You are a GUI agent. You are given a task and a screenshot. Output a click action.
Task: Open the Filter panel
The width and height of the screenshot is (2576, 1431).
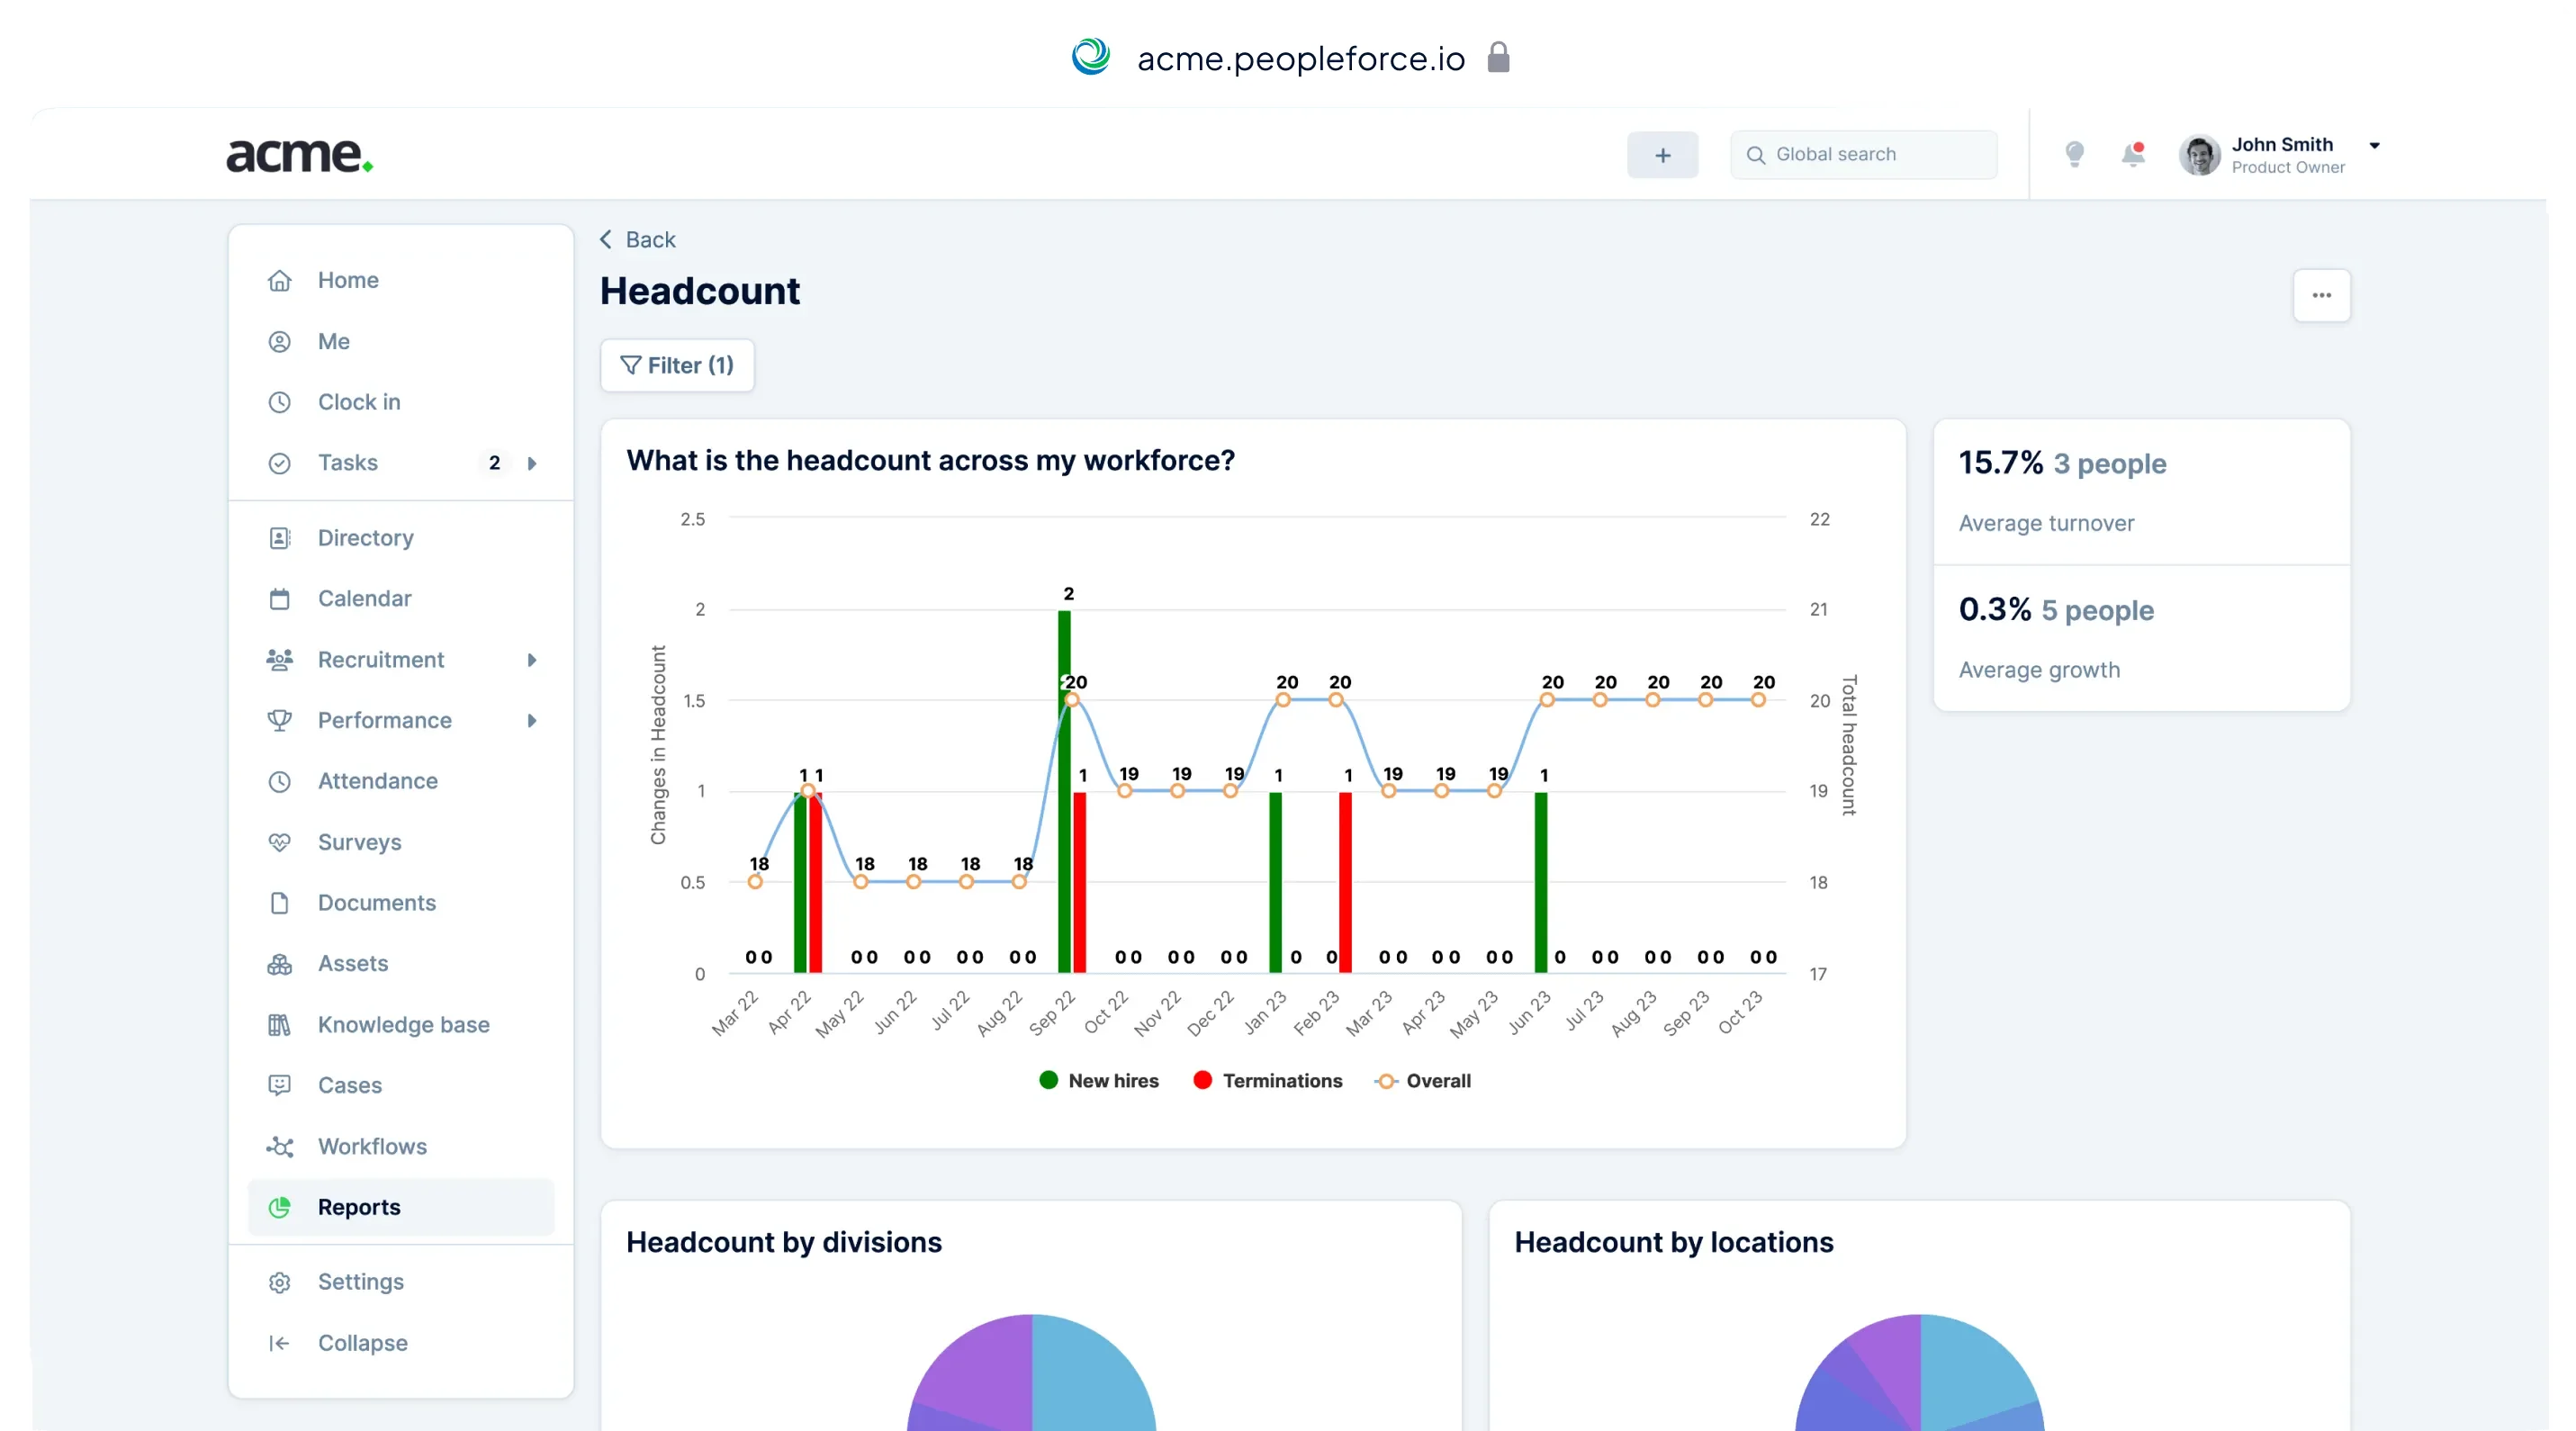click(677, 365)
